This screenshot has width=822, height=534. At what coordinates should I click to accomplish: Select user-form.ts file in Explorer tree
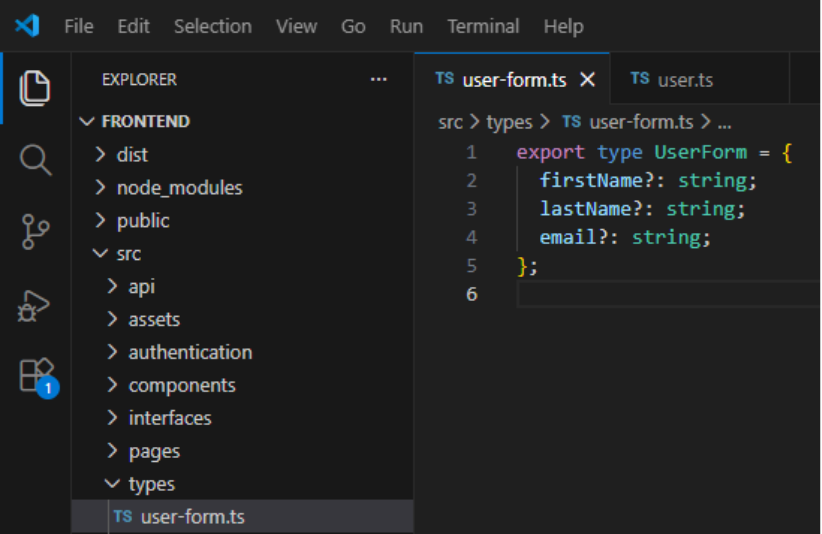coord(192,517)
